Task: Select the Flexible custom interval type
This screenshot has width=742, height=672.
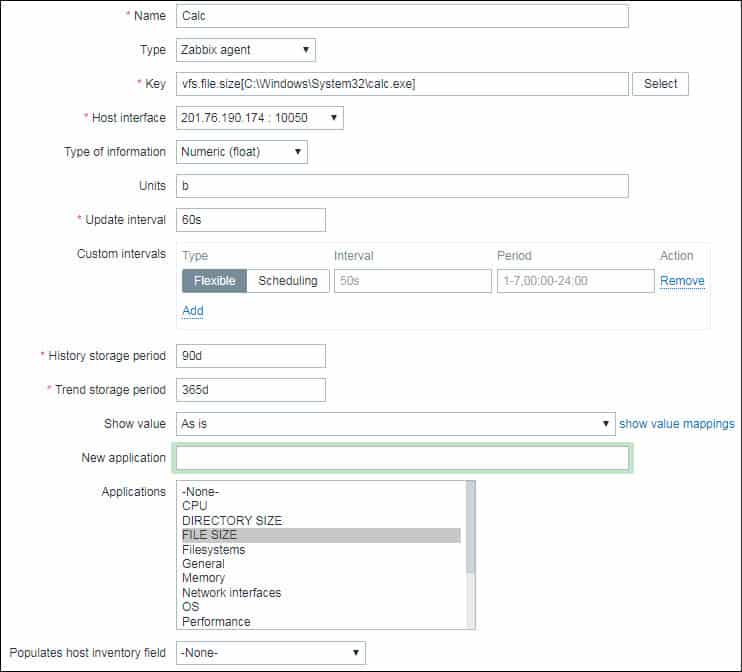Action: click(214, 281)
